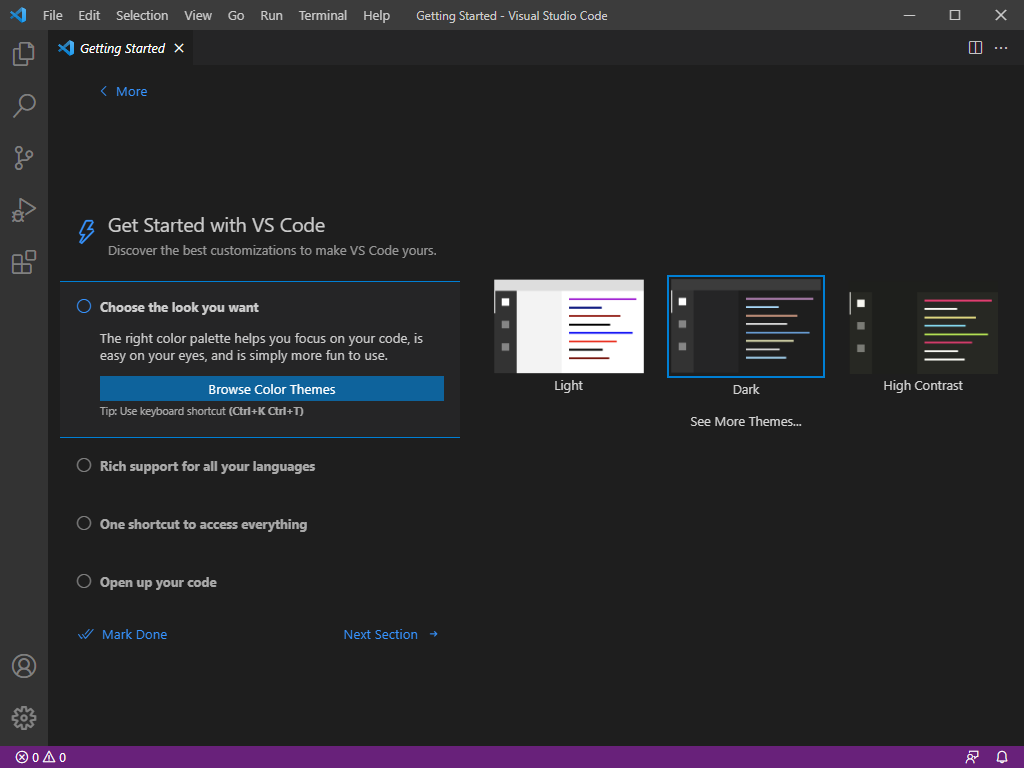1024x768 pixels.
Task: Switch to the Getting Started tab
Action: point(120,47)
